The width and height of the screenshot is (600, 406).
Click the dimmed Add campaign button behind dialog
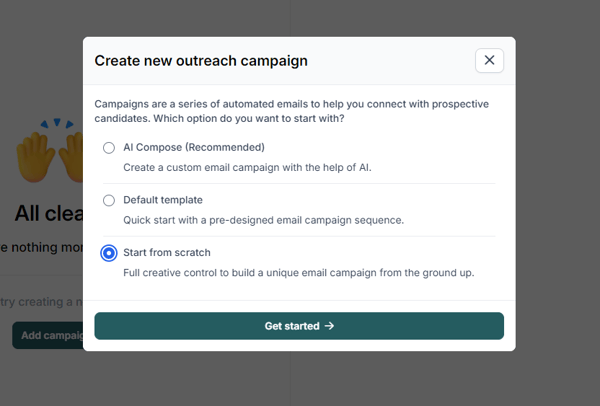coord(46,335)
